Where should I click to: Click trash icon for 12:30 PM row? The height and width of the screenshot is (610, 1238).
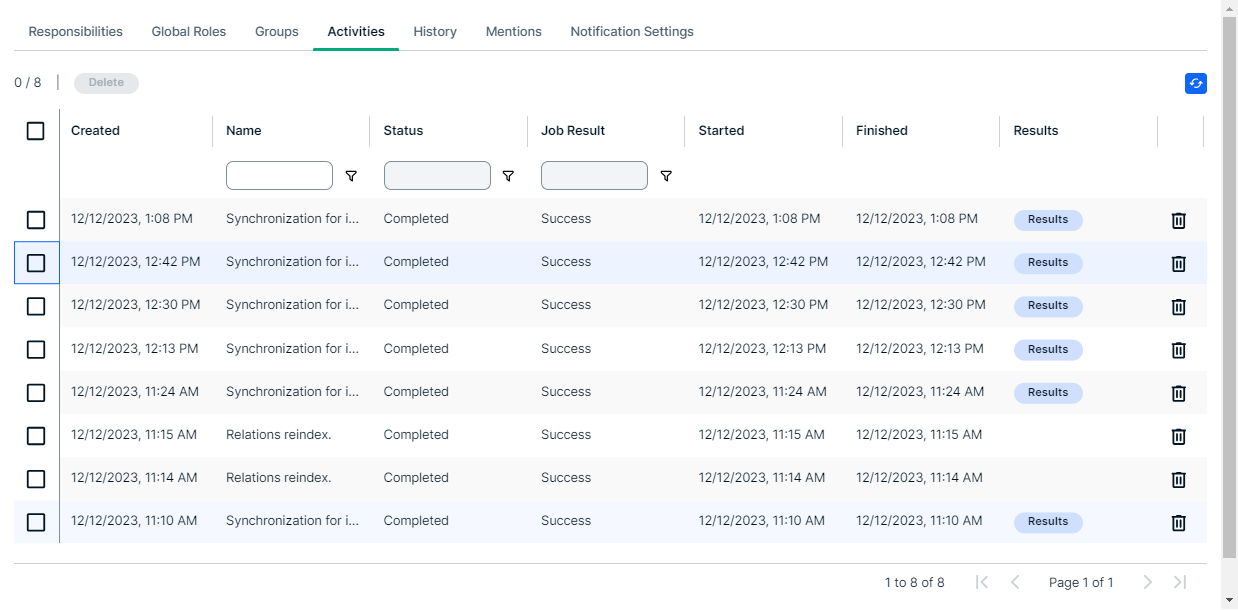click(x=1179, y=306)
